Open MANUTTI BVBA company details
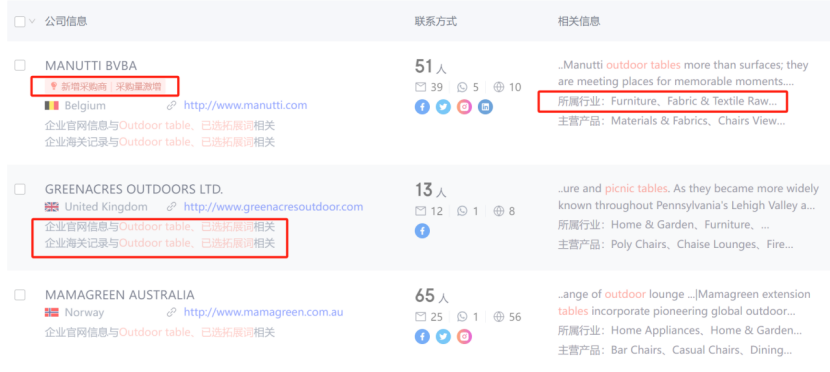The height and width of the screenshot is (372, 830). 91,66
